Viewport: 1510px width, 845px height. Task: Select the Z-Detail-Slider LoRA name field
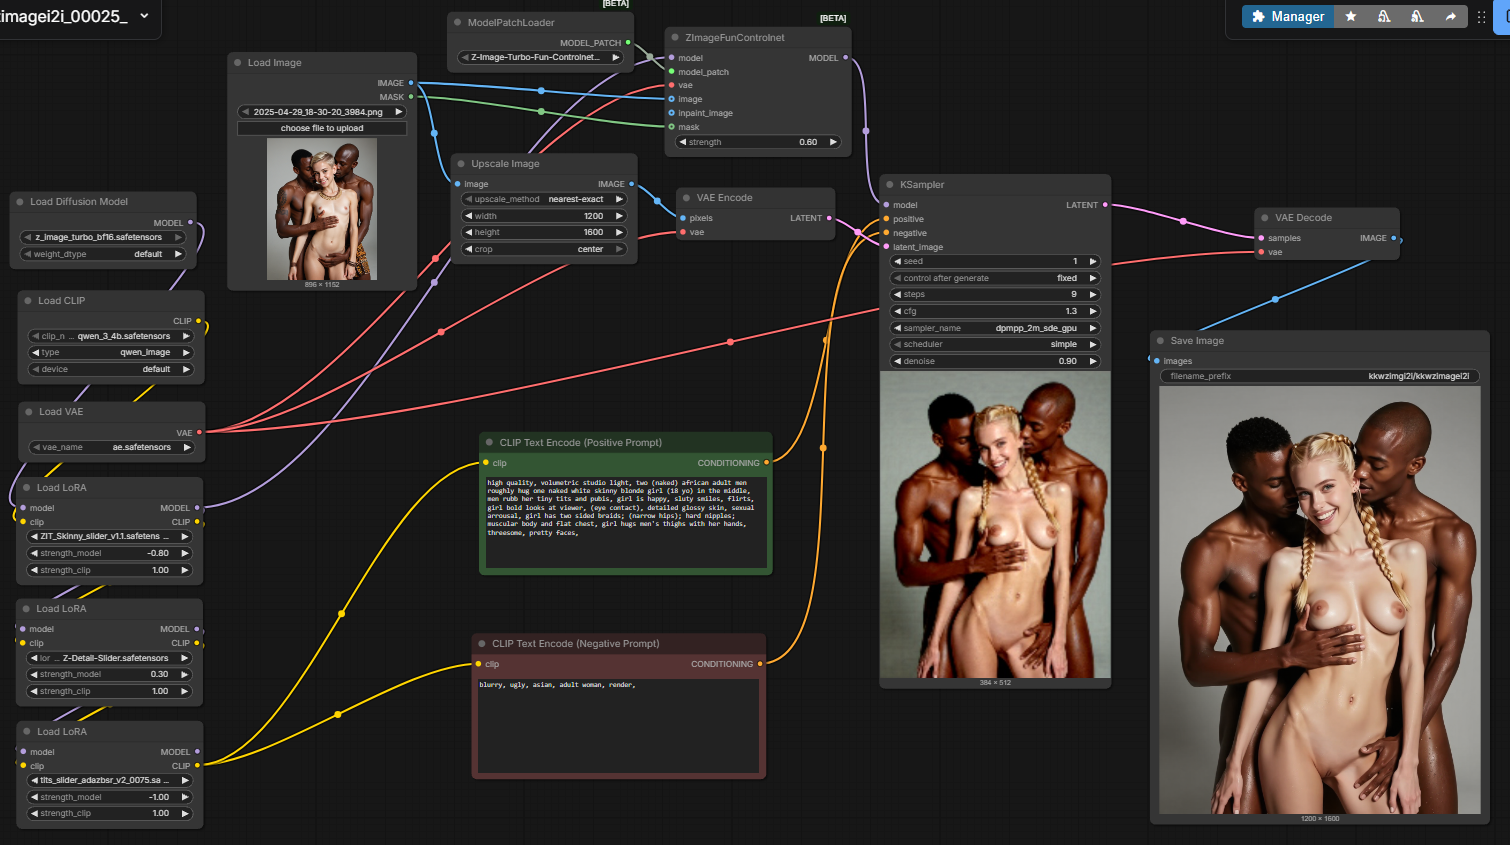click(109, 658)
